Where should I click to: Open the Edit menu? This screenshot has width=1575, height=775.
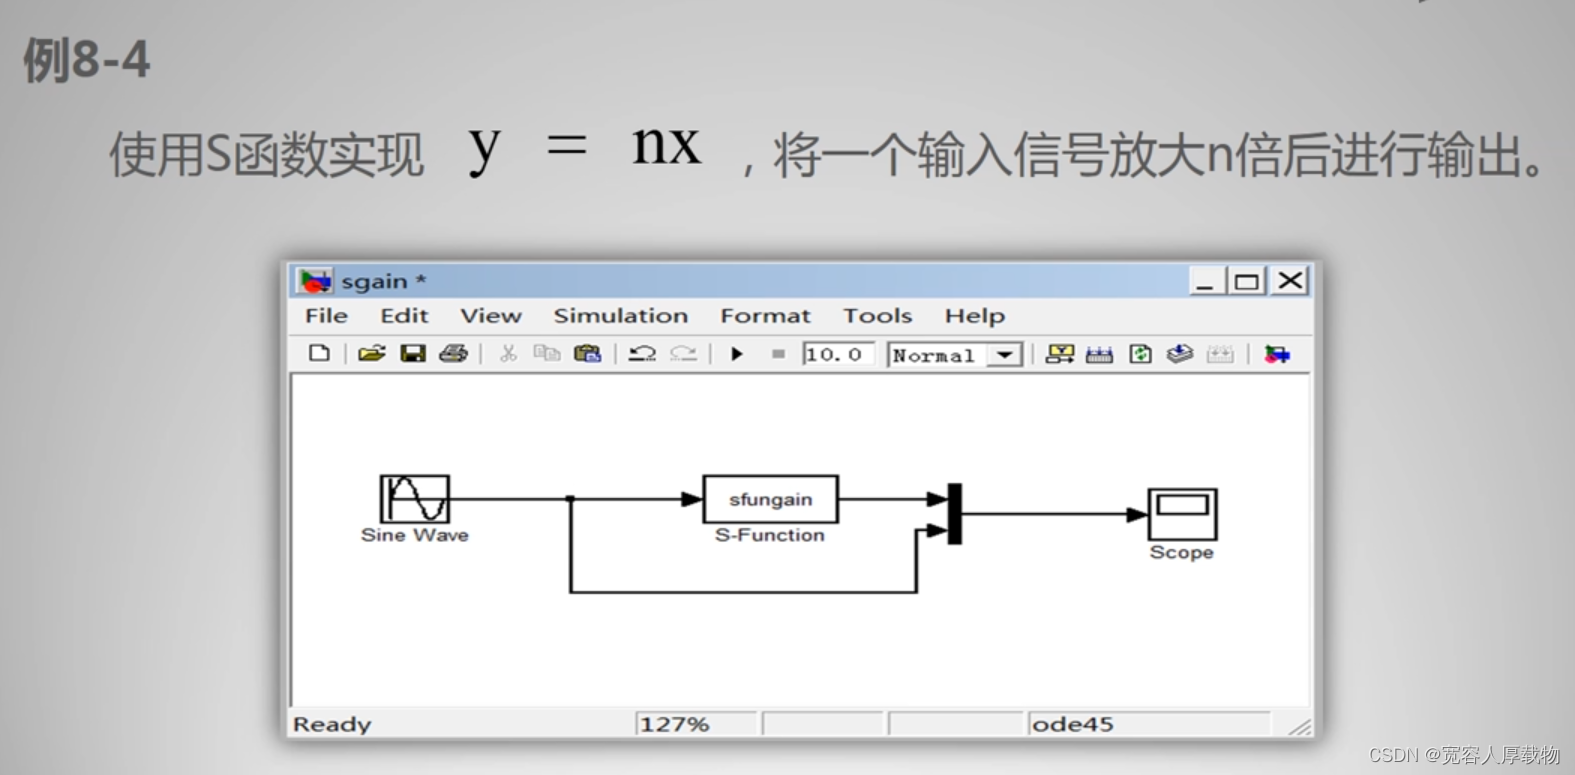404,316
